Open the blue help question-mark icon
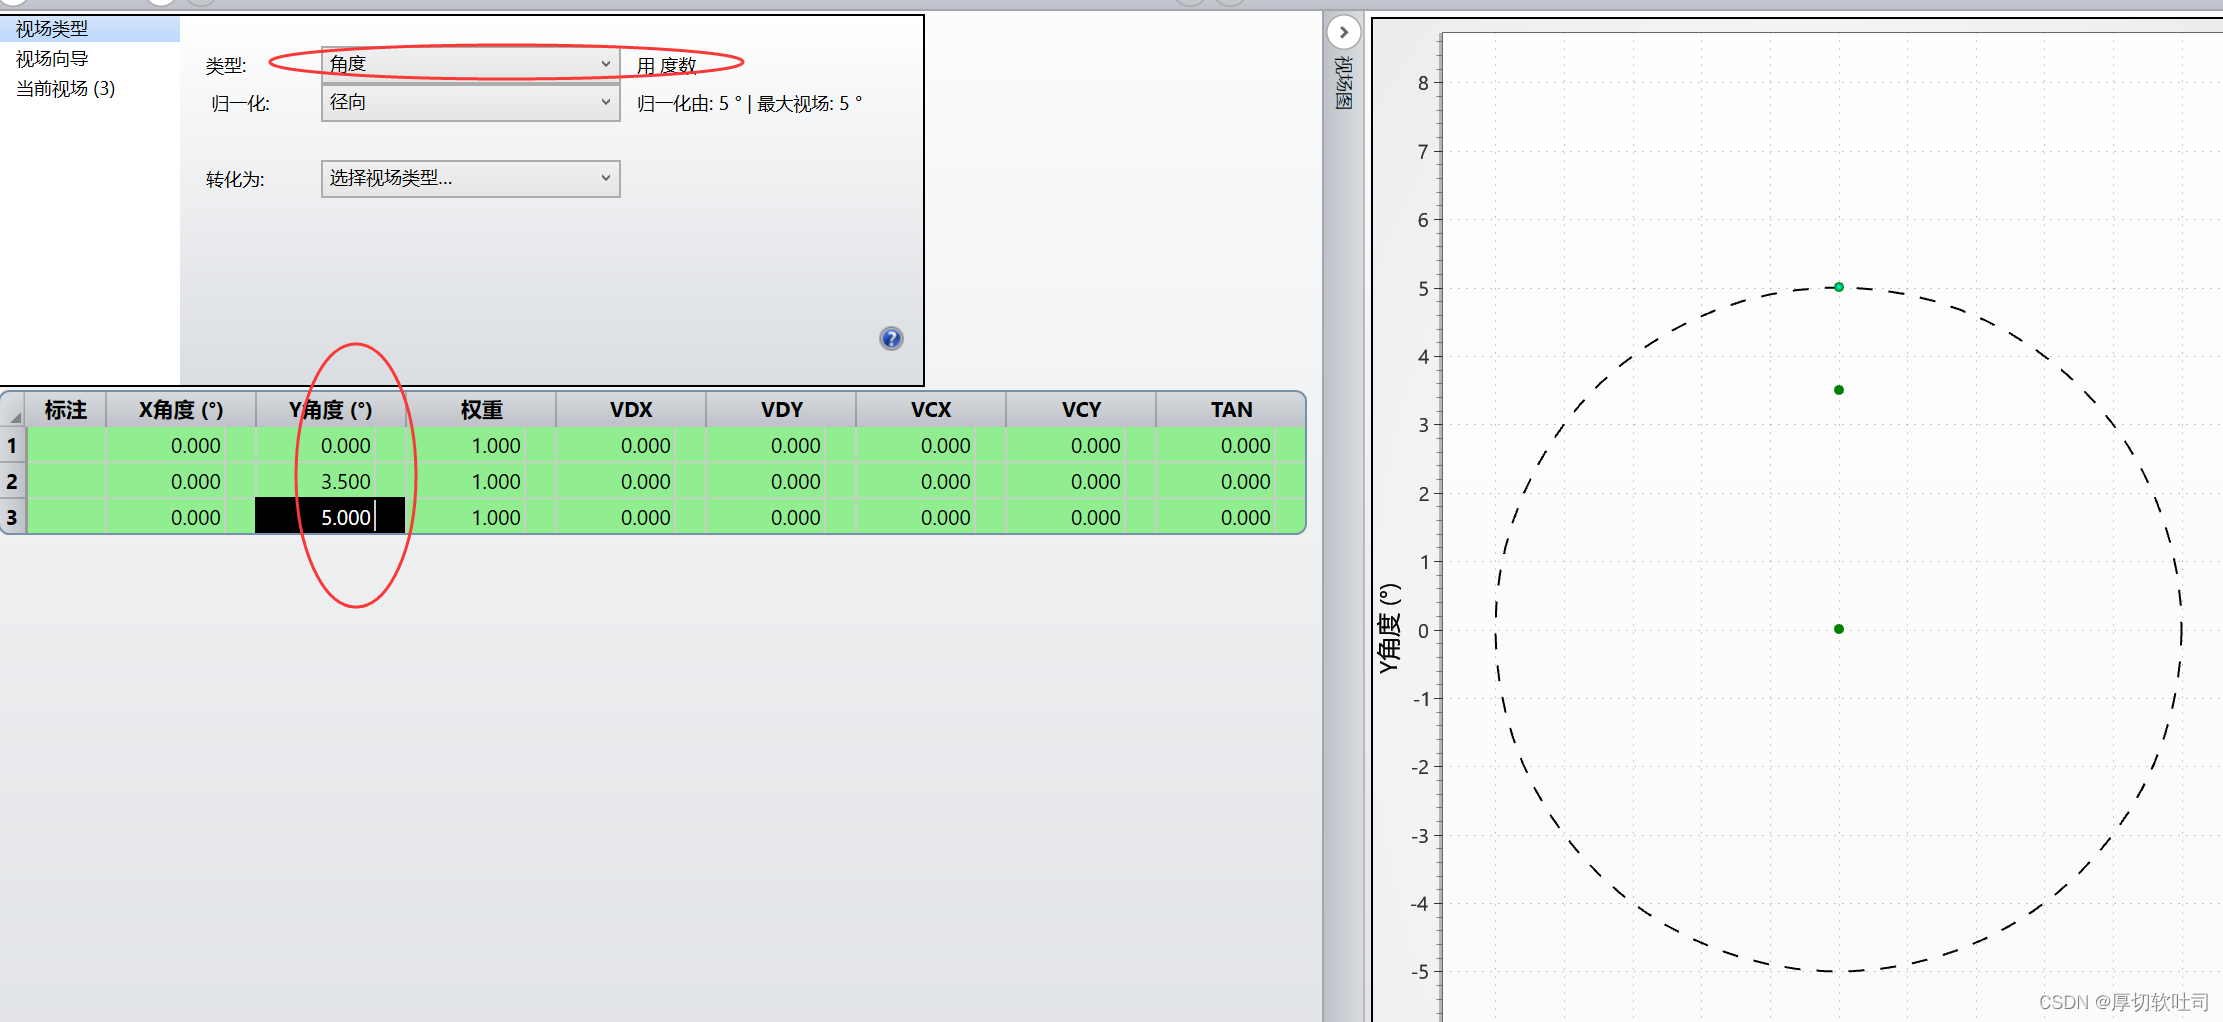2223x1022 pixels. click(x=891, y=338)
